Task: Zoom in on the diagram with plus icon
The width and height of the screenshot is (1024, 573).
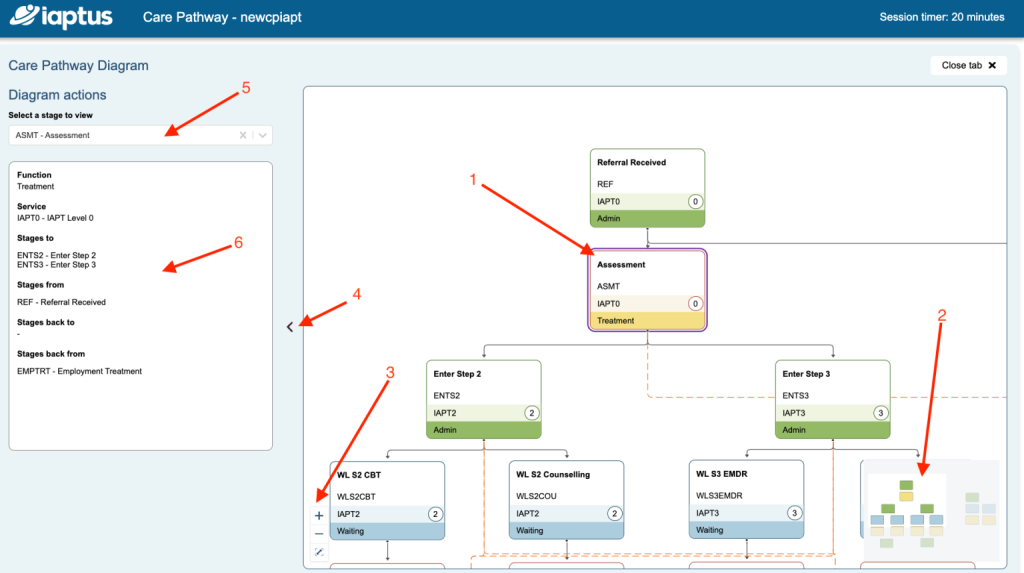Action: (319, 516)
